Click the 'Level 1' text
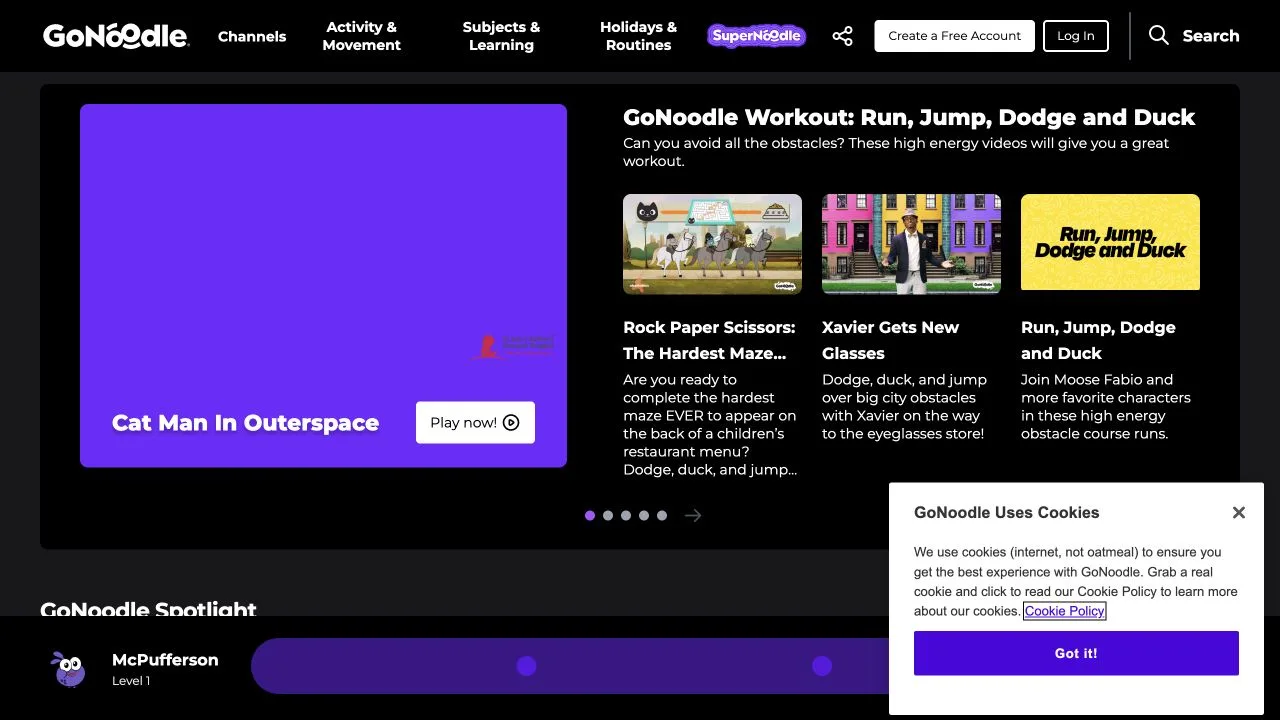 [x=131, y=681]
